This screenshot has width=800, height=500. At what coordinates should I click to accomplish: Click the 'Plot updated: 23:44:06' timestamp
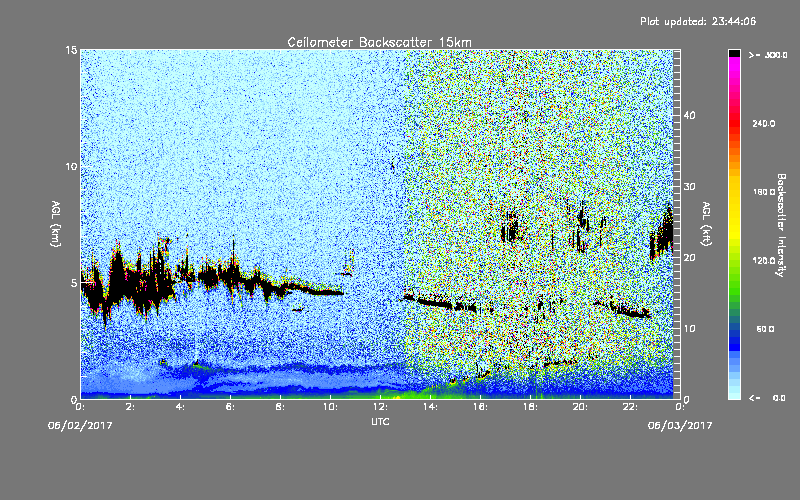point(698,21)
